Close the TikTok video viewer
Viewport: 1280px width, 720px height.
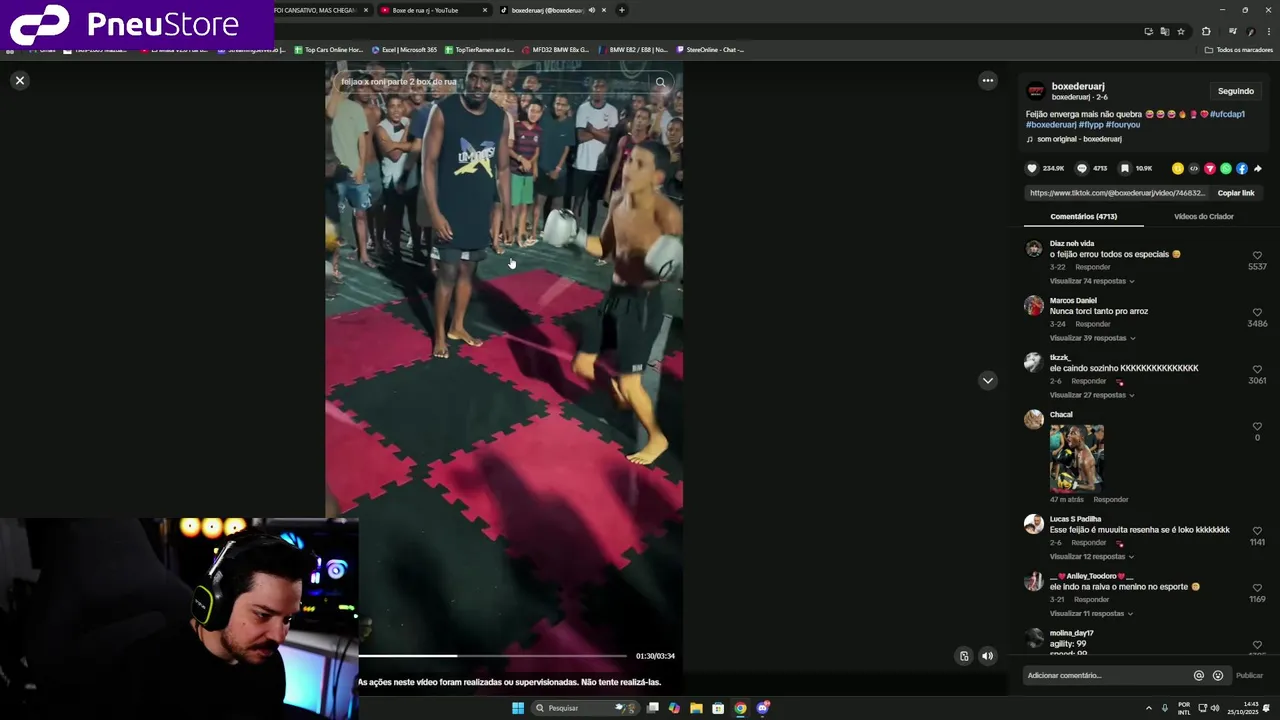[x=19, y=80]
